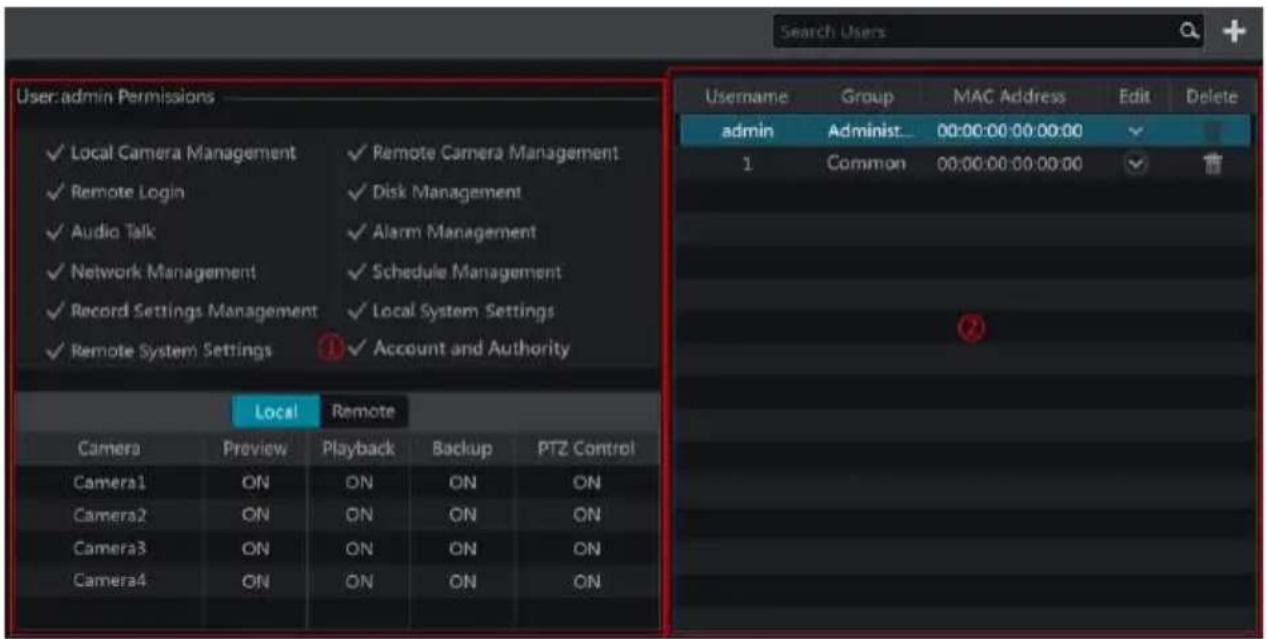
Task: Click the Backup column header
Action: tap(462, 449)
